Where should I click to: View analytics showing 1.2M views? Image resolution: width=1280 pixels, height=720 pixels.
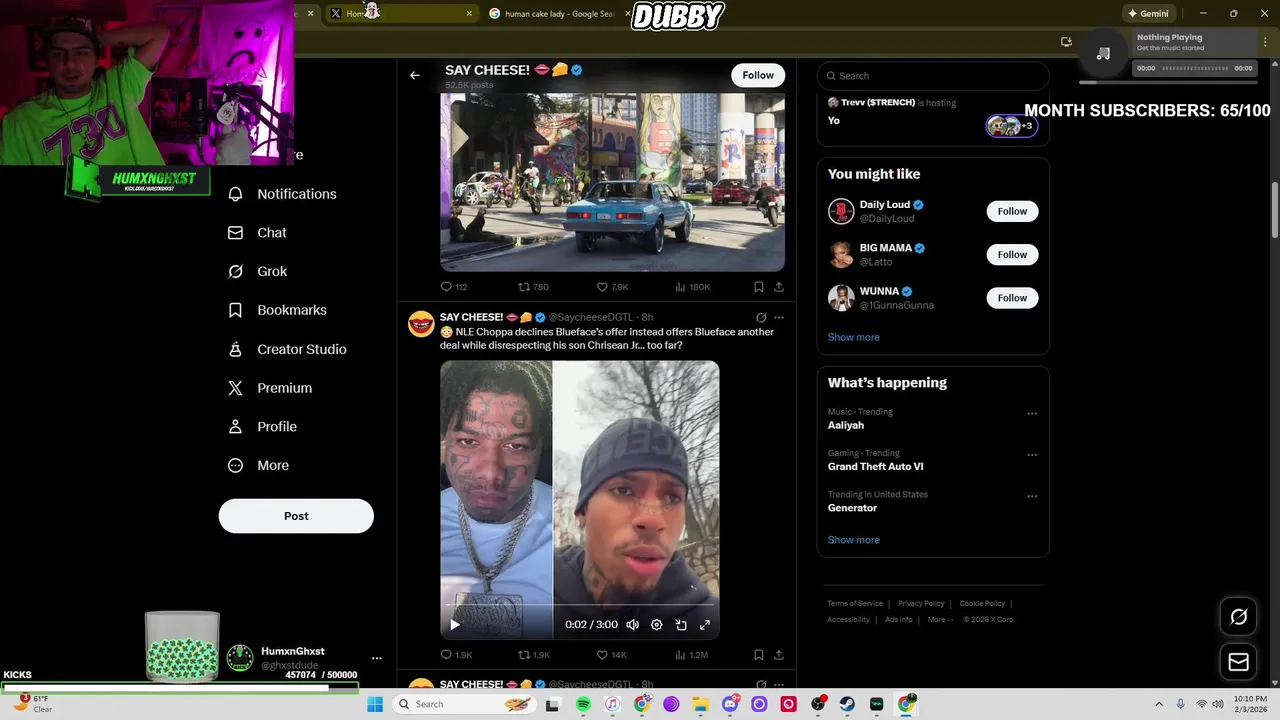click(691, 655)
